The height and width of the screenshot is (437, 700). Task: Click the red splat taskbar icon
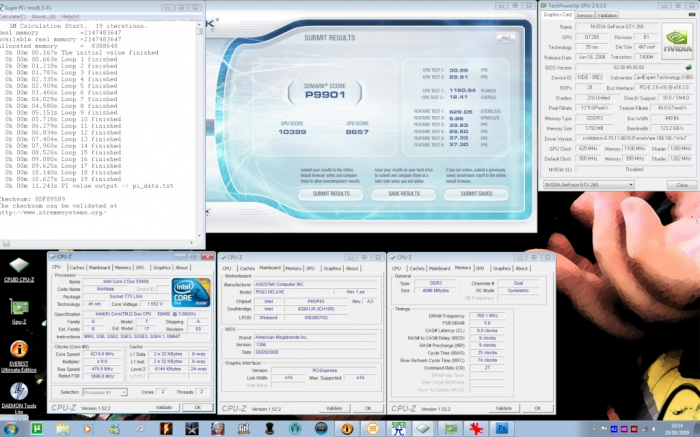pyautogui.click(x=476, y=429)
